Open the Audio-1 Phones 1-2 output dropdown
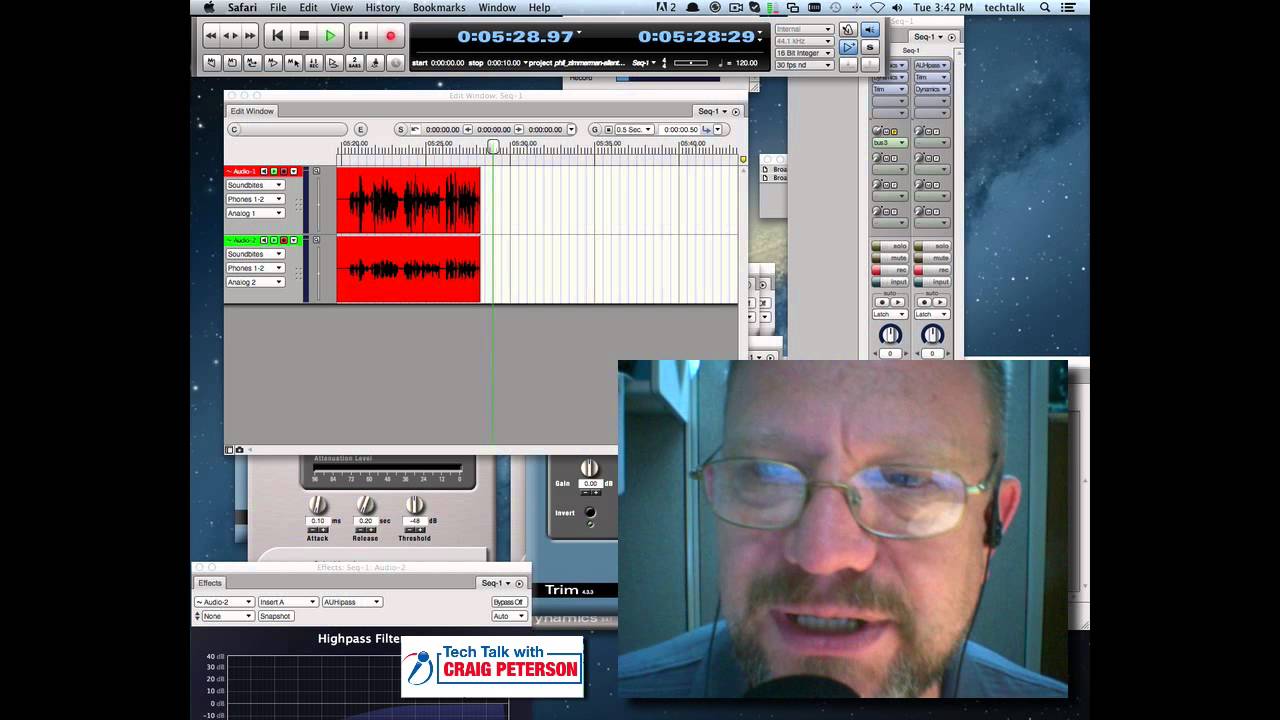 [255, 199]
